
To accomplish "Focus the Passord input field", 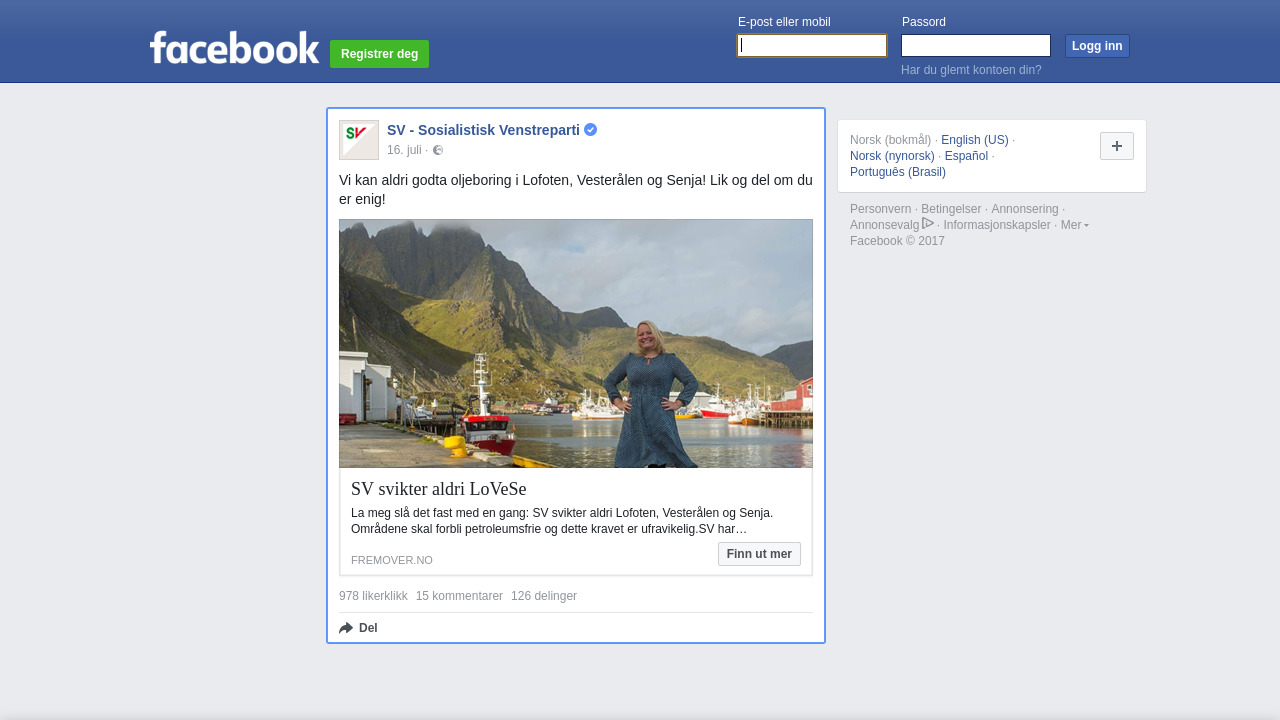I will pyautogui.click(x=976, y=46).
